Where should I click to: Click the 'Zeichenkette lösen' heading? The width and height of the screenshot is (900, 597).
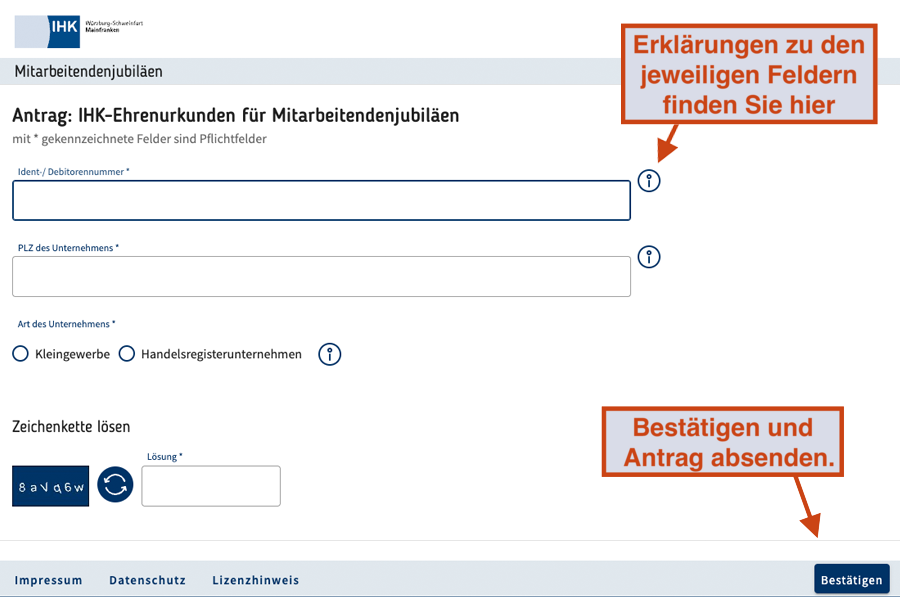coord(71,427)
